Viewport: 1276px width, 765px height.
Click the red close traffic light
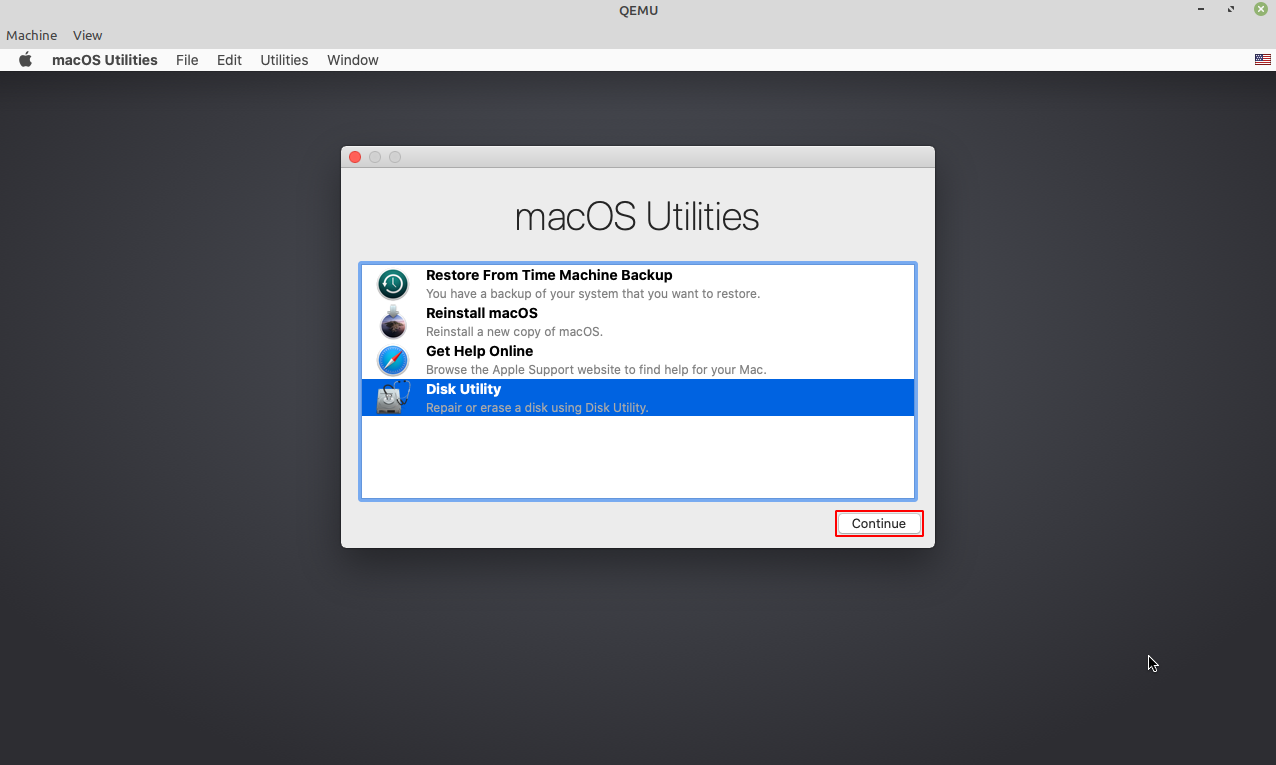(x=355, y=157)
